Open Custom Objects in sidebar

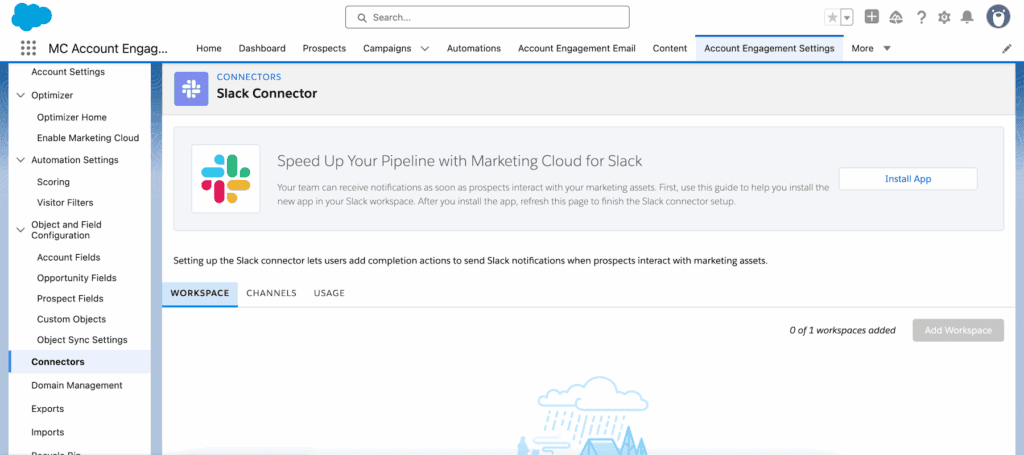(71, 319)
